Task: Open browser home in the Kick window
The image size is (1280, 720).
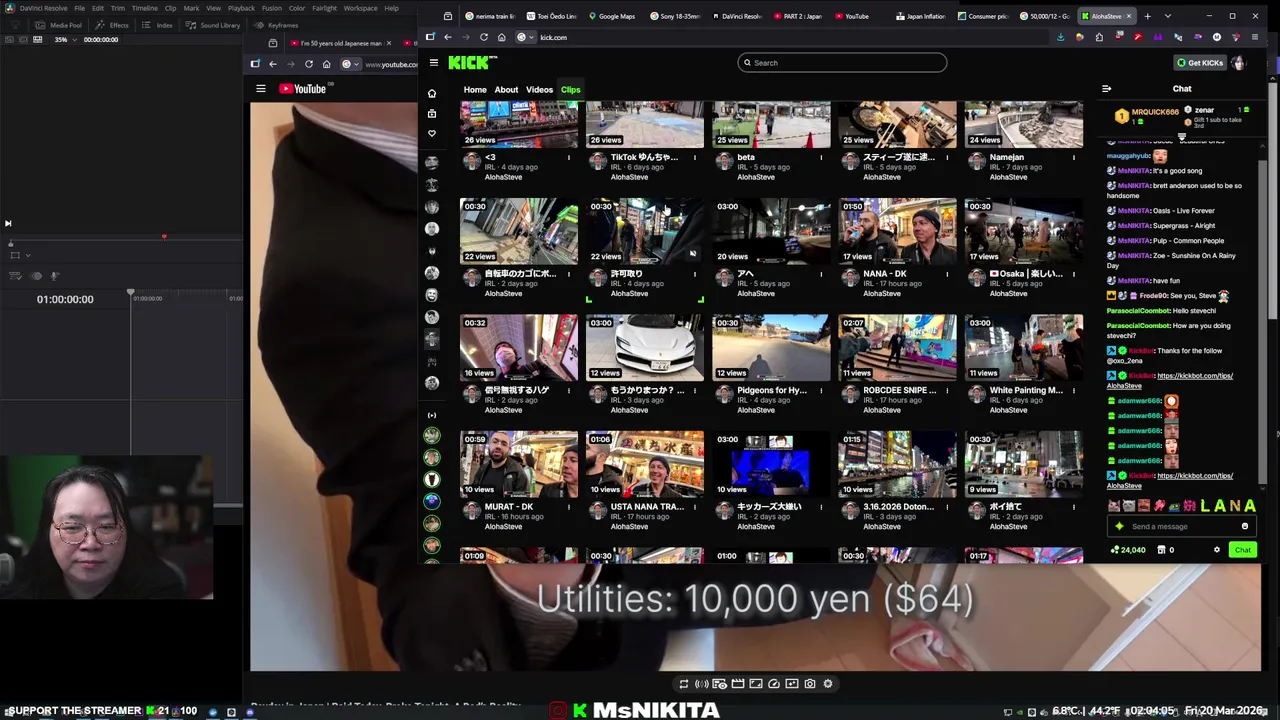Action: (x=502, y=37)
